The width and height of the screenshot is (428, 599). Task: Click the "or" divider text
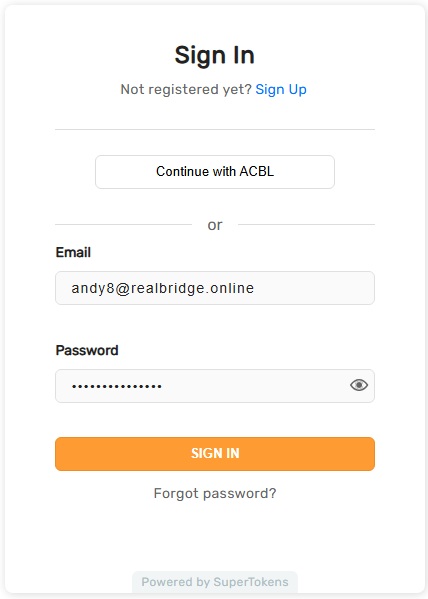point(215,225)
